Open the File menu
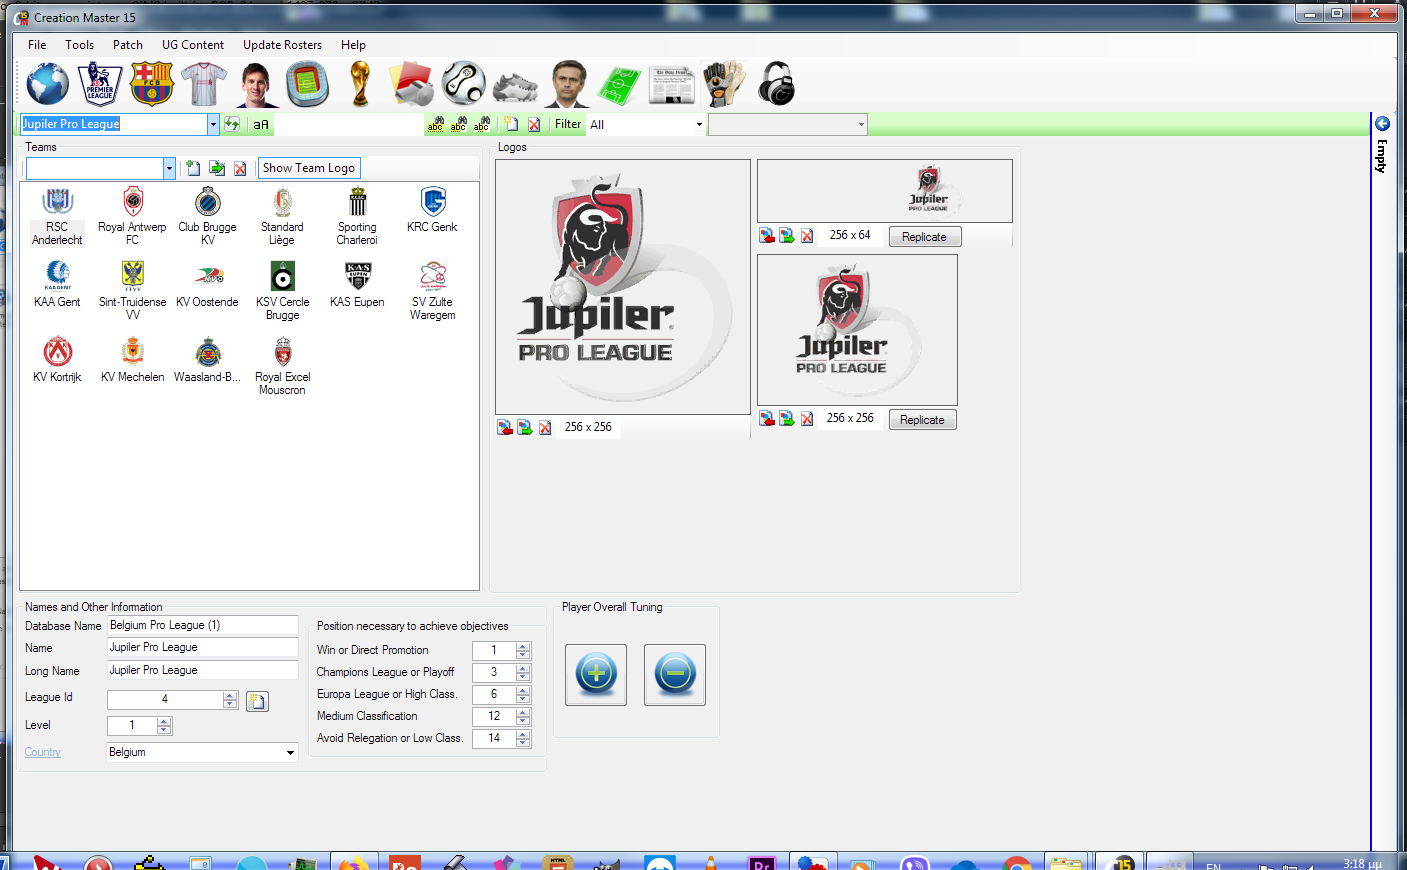Viewport: 1407px width, 870px height. click(37, 45)
